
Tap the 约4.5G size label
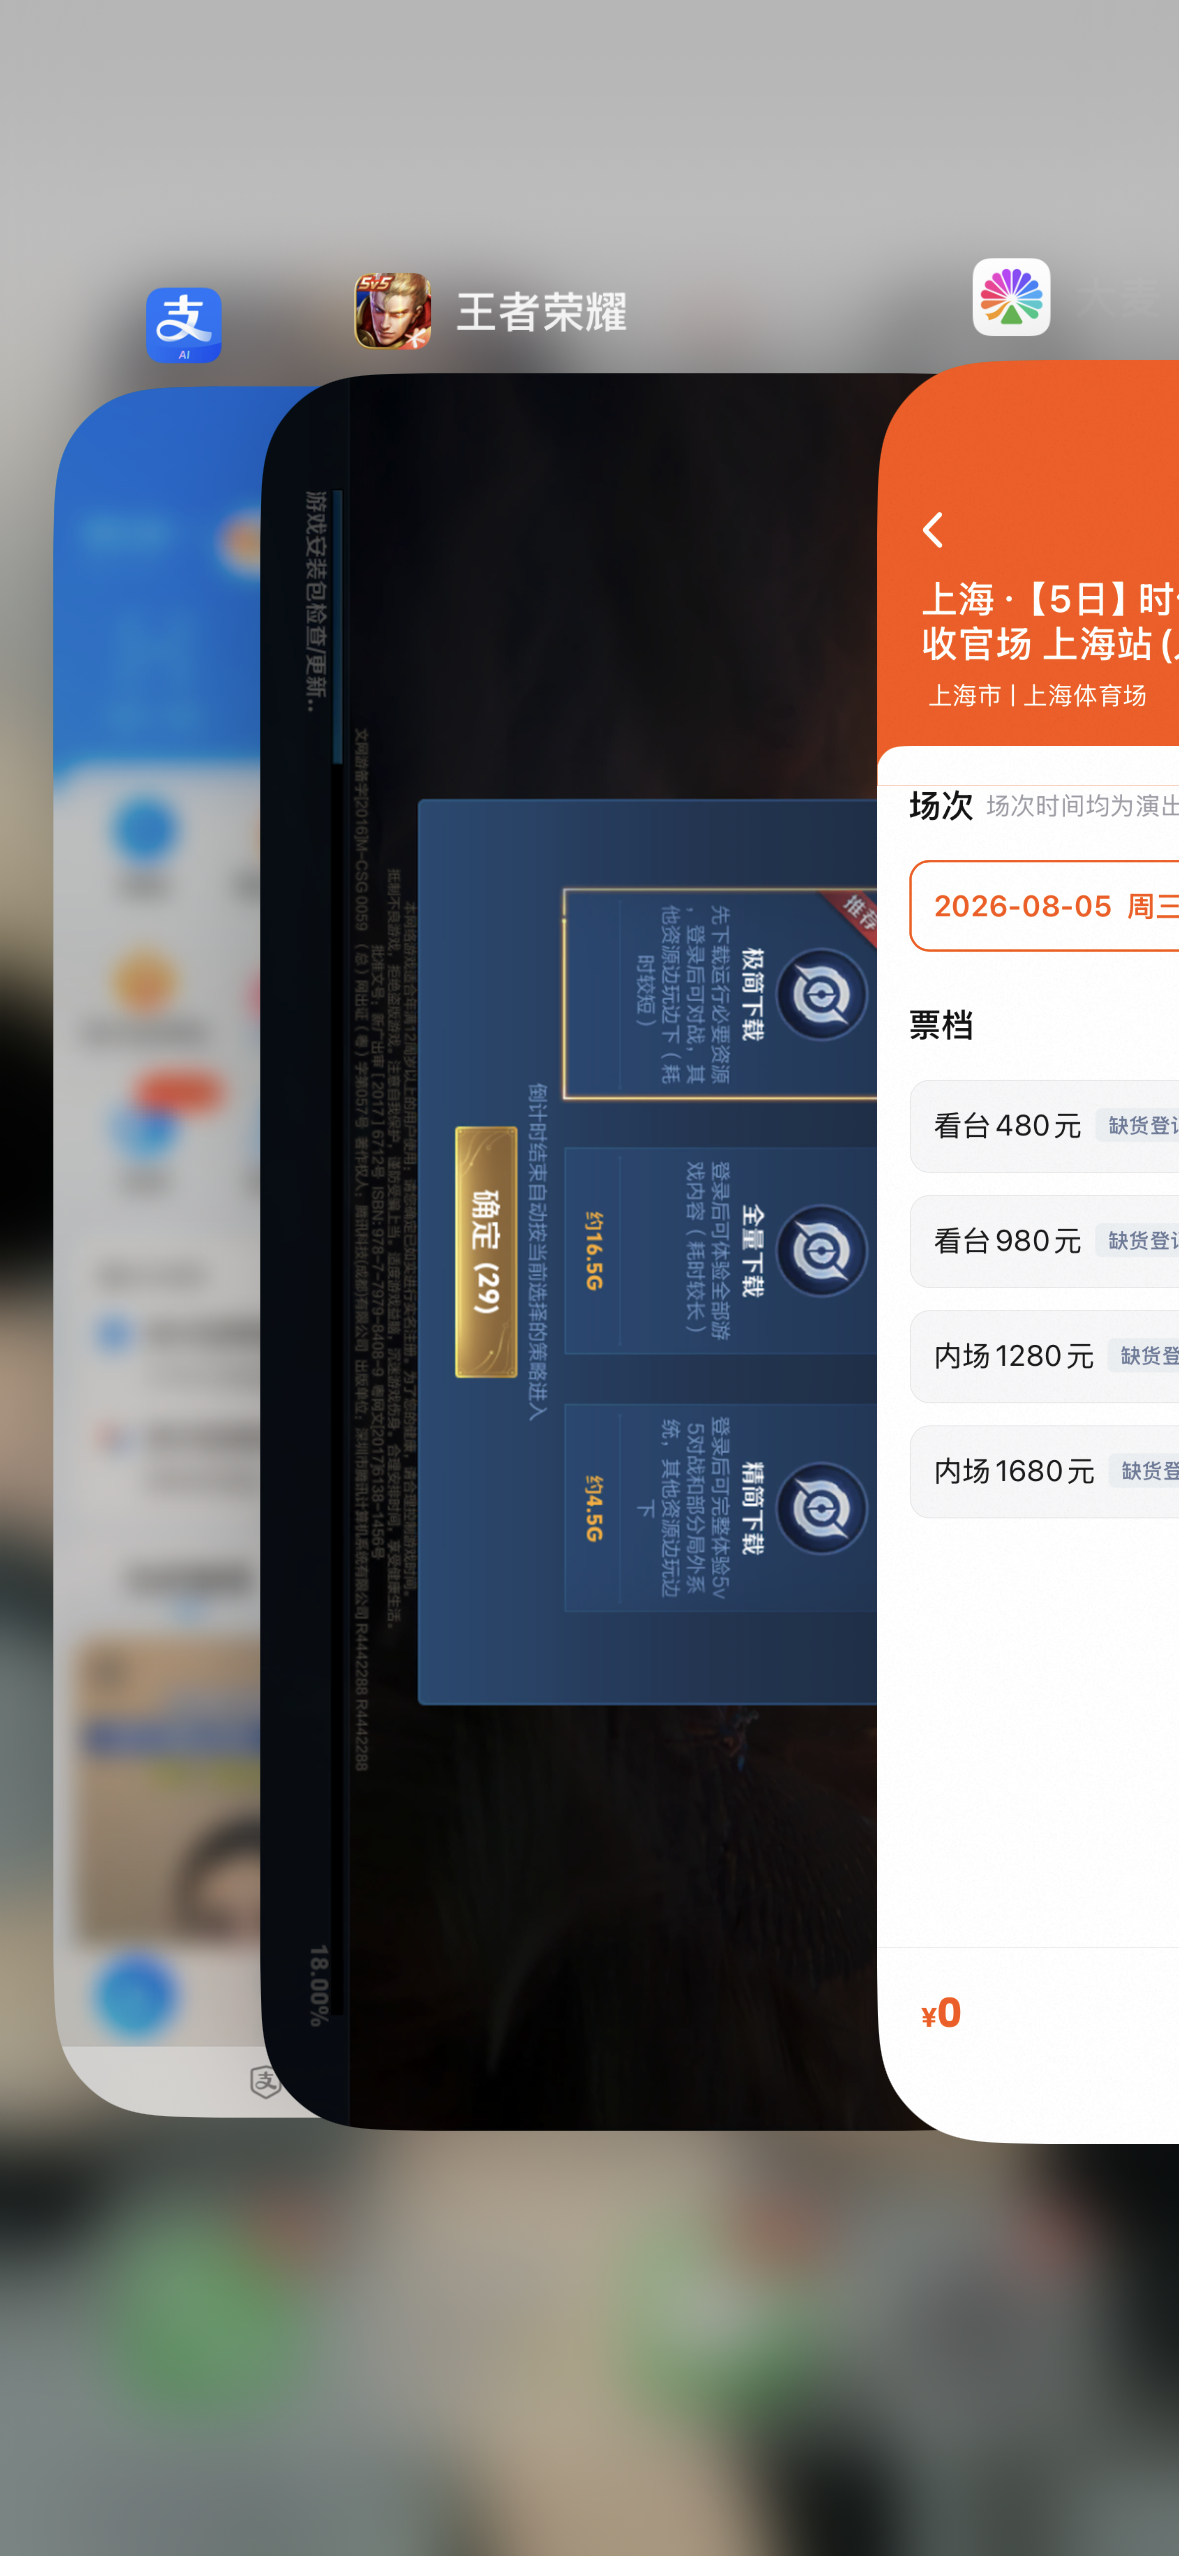pos(593,1508)
